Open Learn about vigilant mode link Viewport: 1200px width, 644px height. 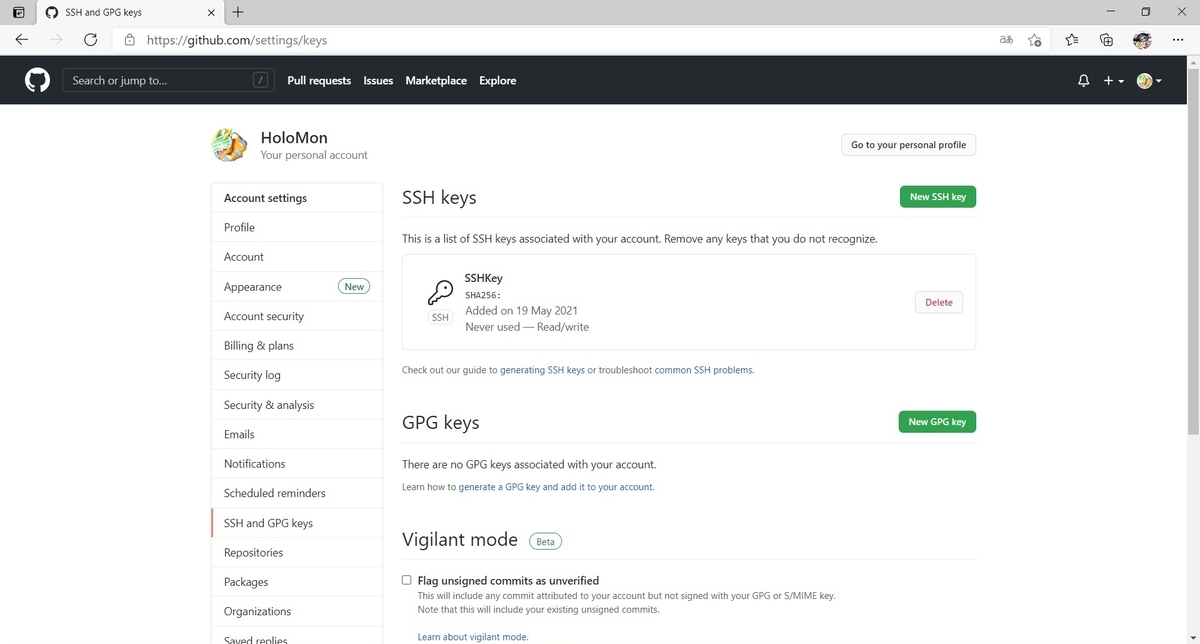[x=472, y=637]
